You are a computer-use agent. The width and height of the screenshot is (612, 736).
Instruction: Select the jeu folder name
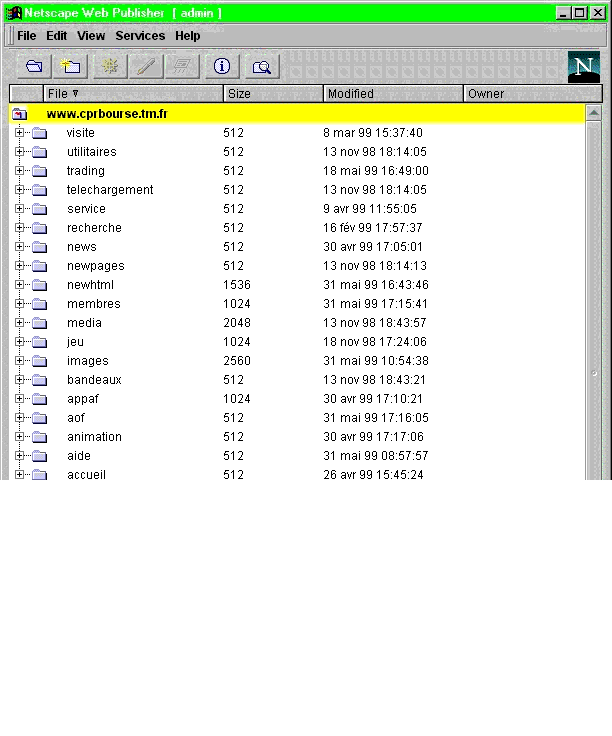(x=75, y=342)
